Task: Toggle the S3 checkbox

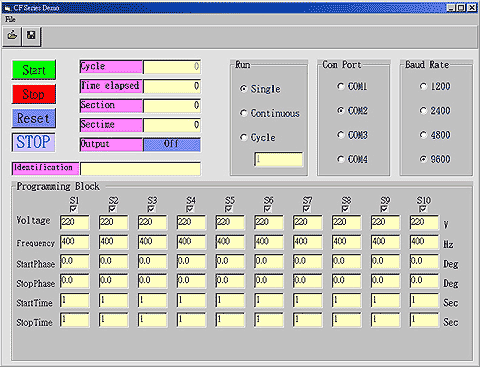Action: tap(151, 209)
